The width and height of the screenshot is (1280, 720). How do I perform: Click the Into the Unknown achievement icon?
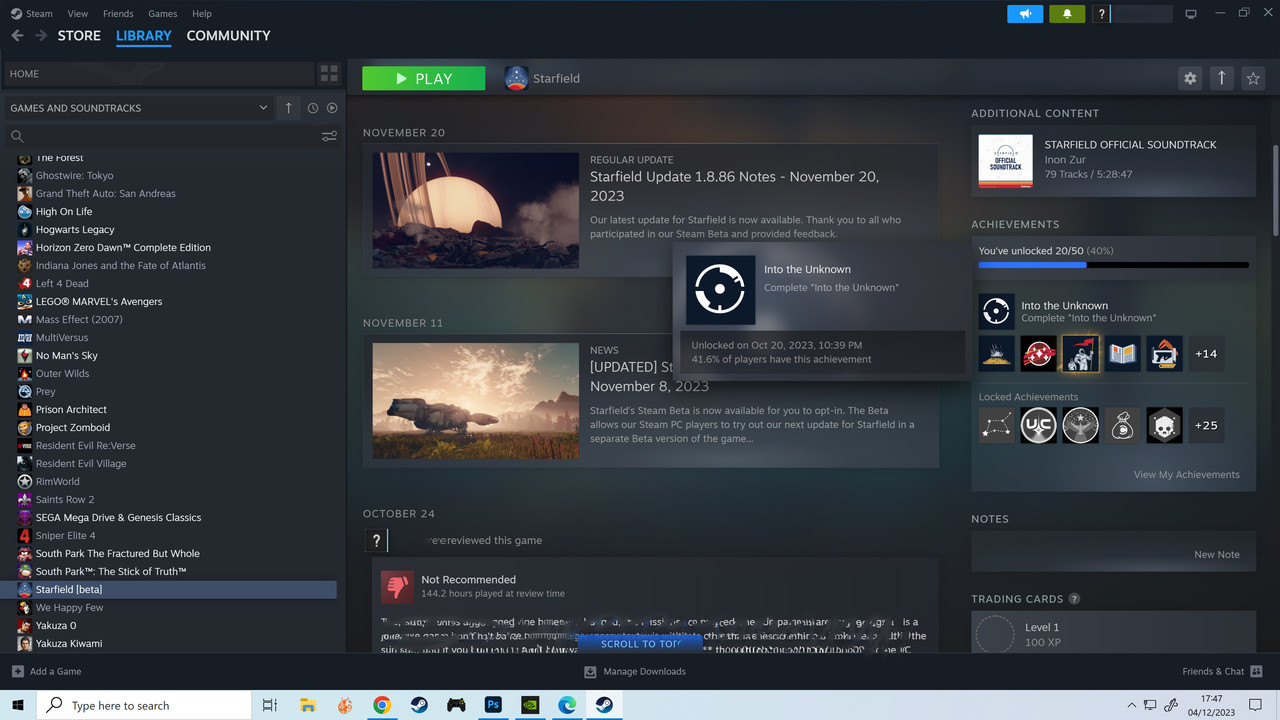(x=996, y=311)
